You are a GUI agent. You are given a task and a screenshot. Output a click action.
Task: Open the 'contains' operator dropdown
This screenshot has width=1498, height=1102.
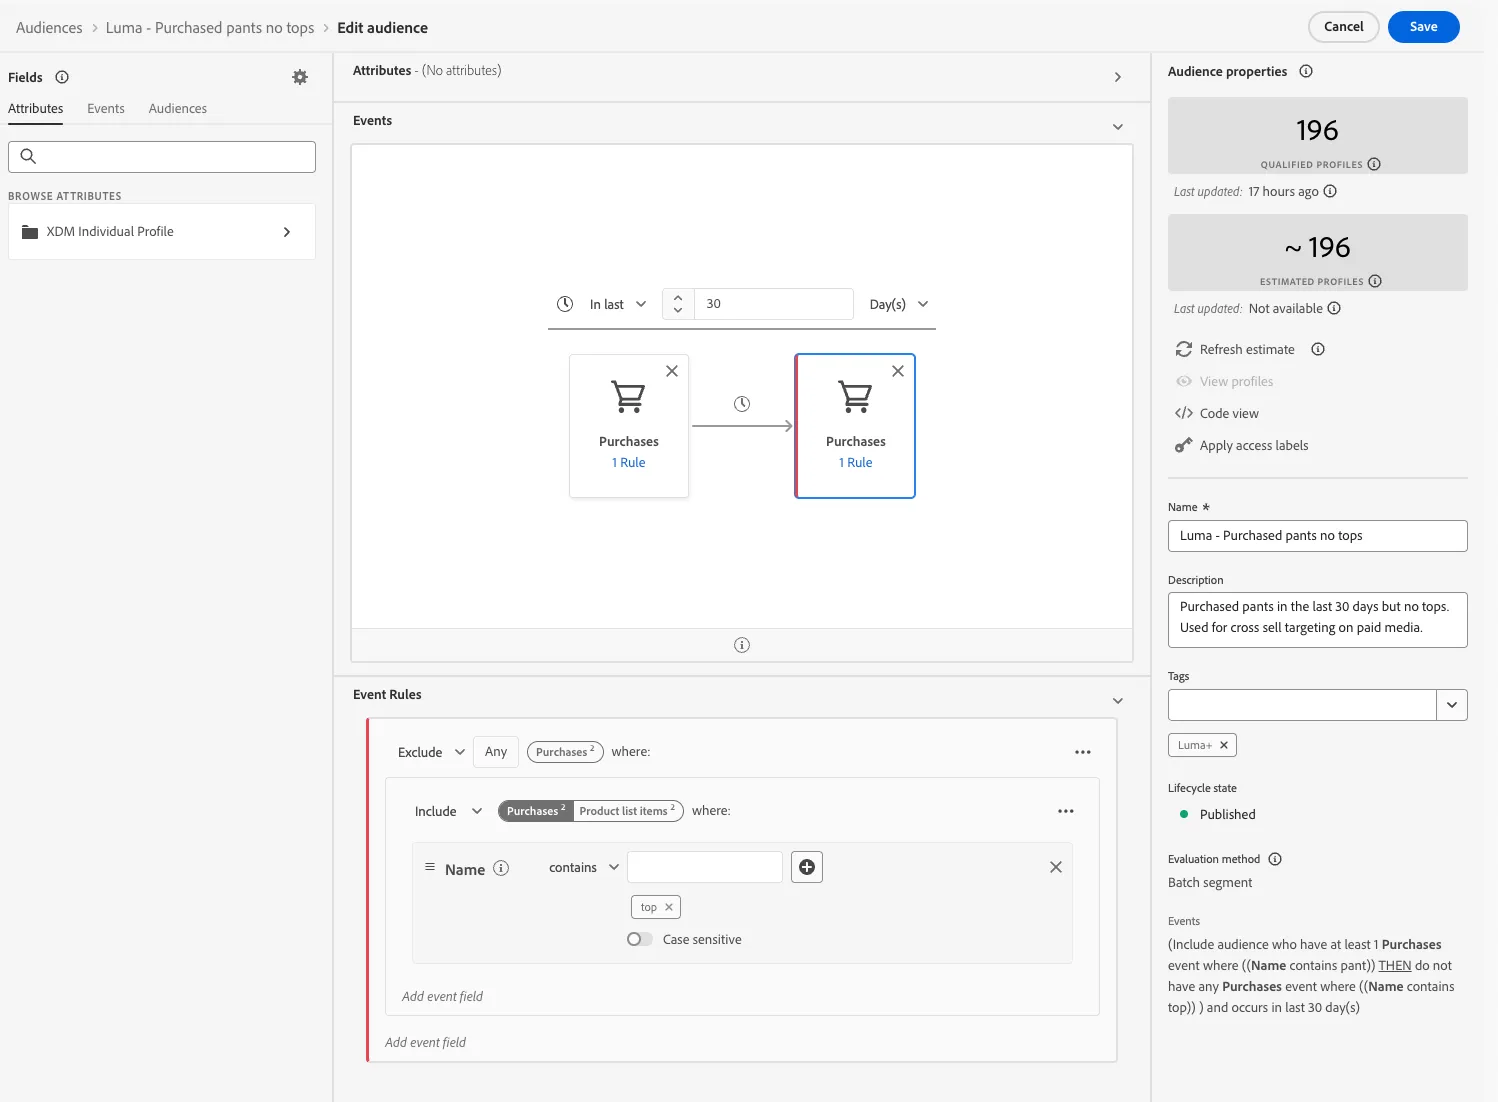click(584, 867)
